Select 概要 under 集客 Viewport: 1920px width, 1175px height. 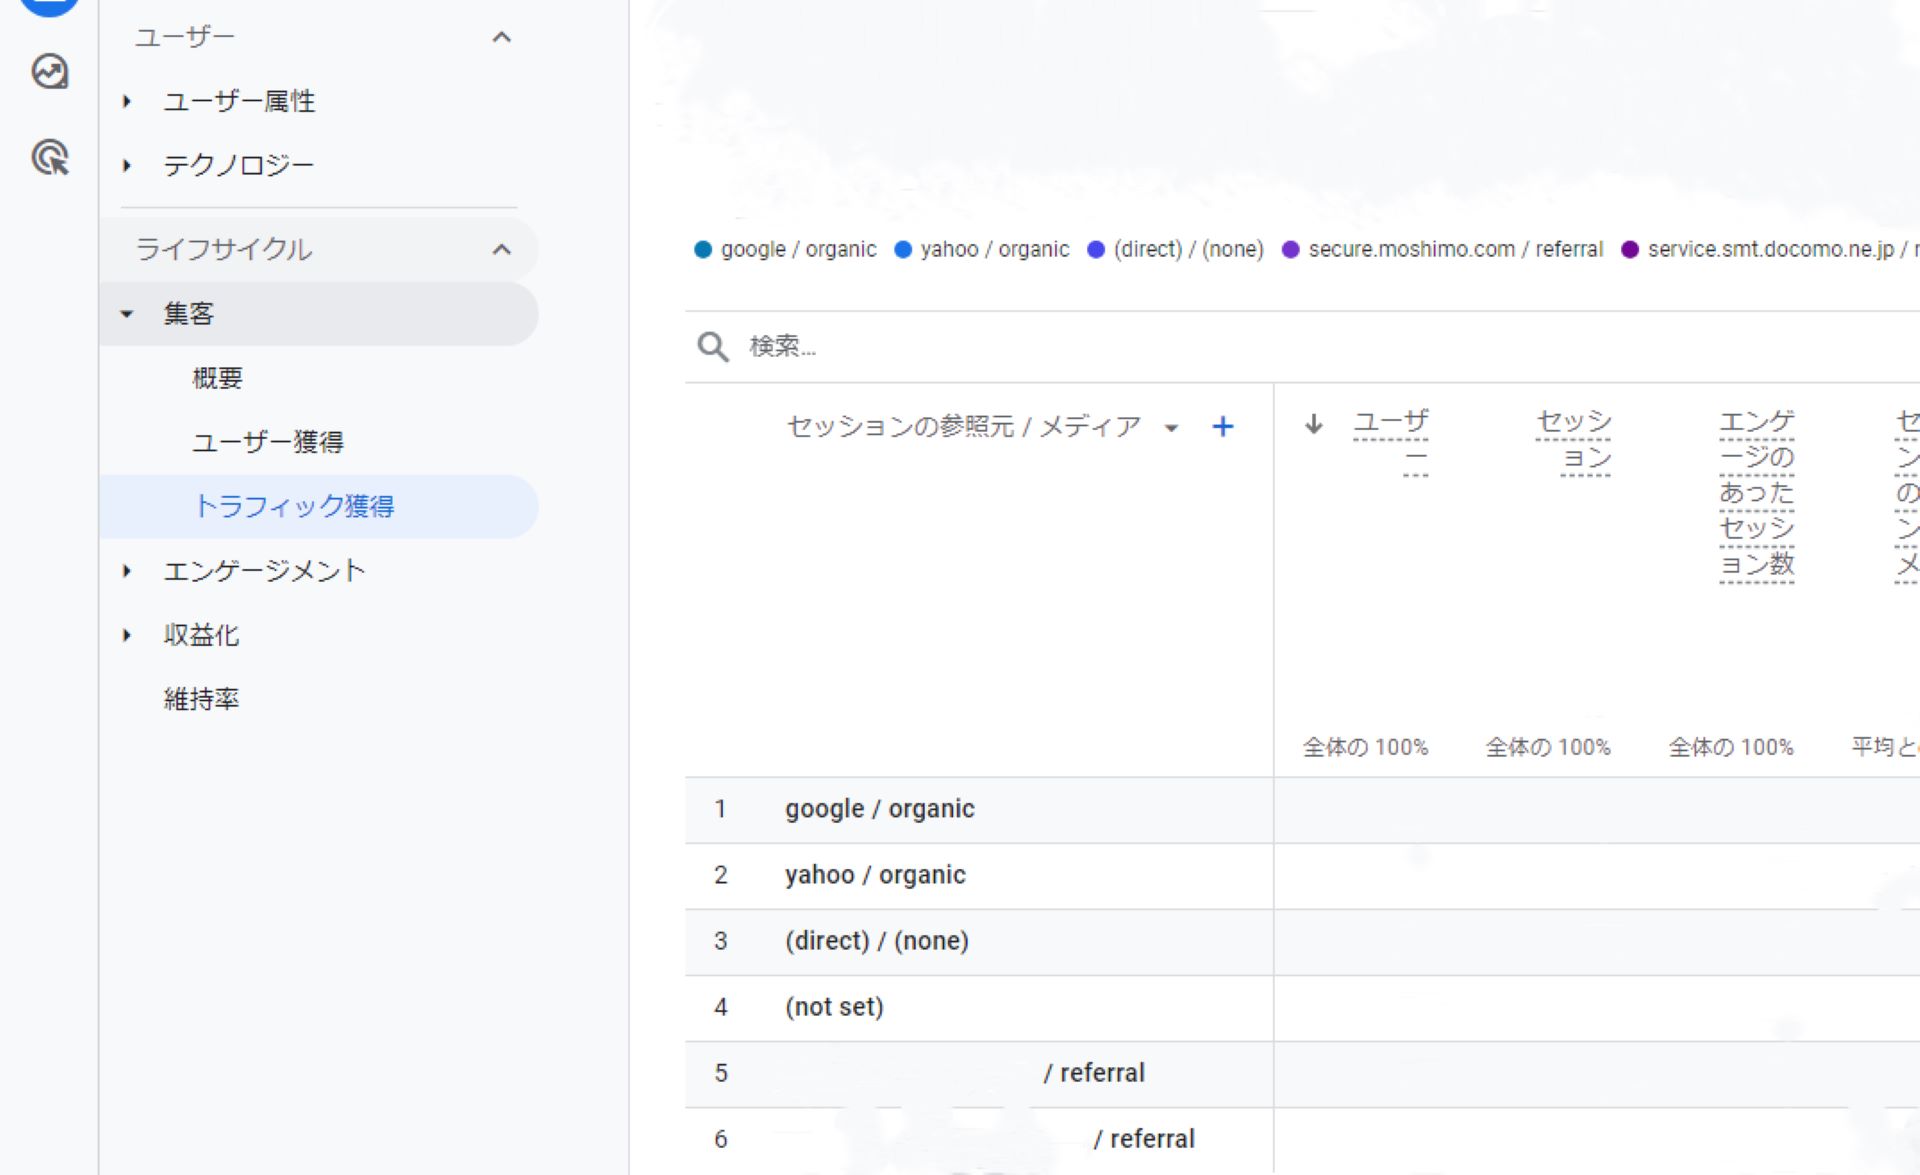coord(218,378)
